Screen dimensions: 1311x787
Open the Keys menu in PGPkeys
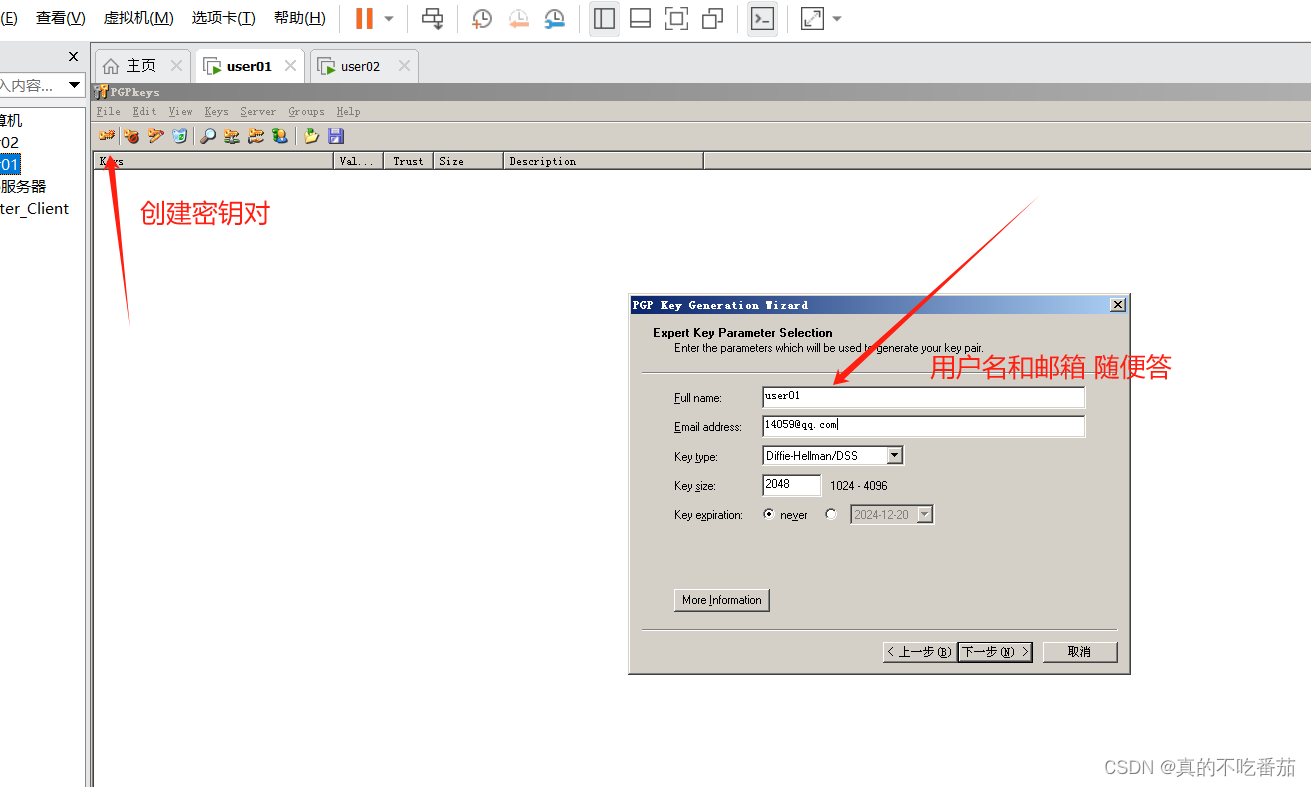tap(216, 111)
